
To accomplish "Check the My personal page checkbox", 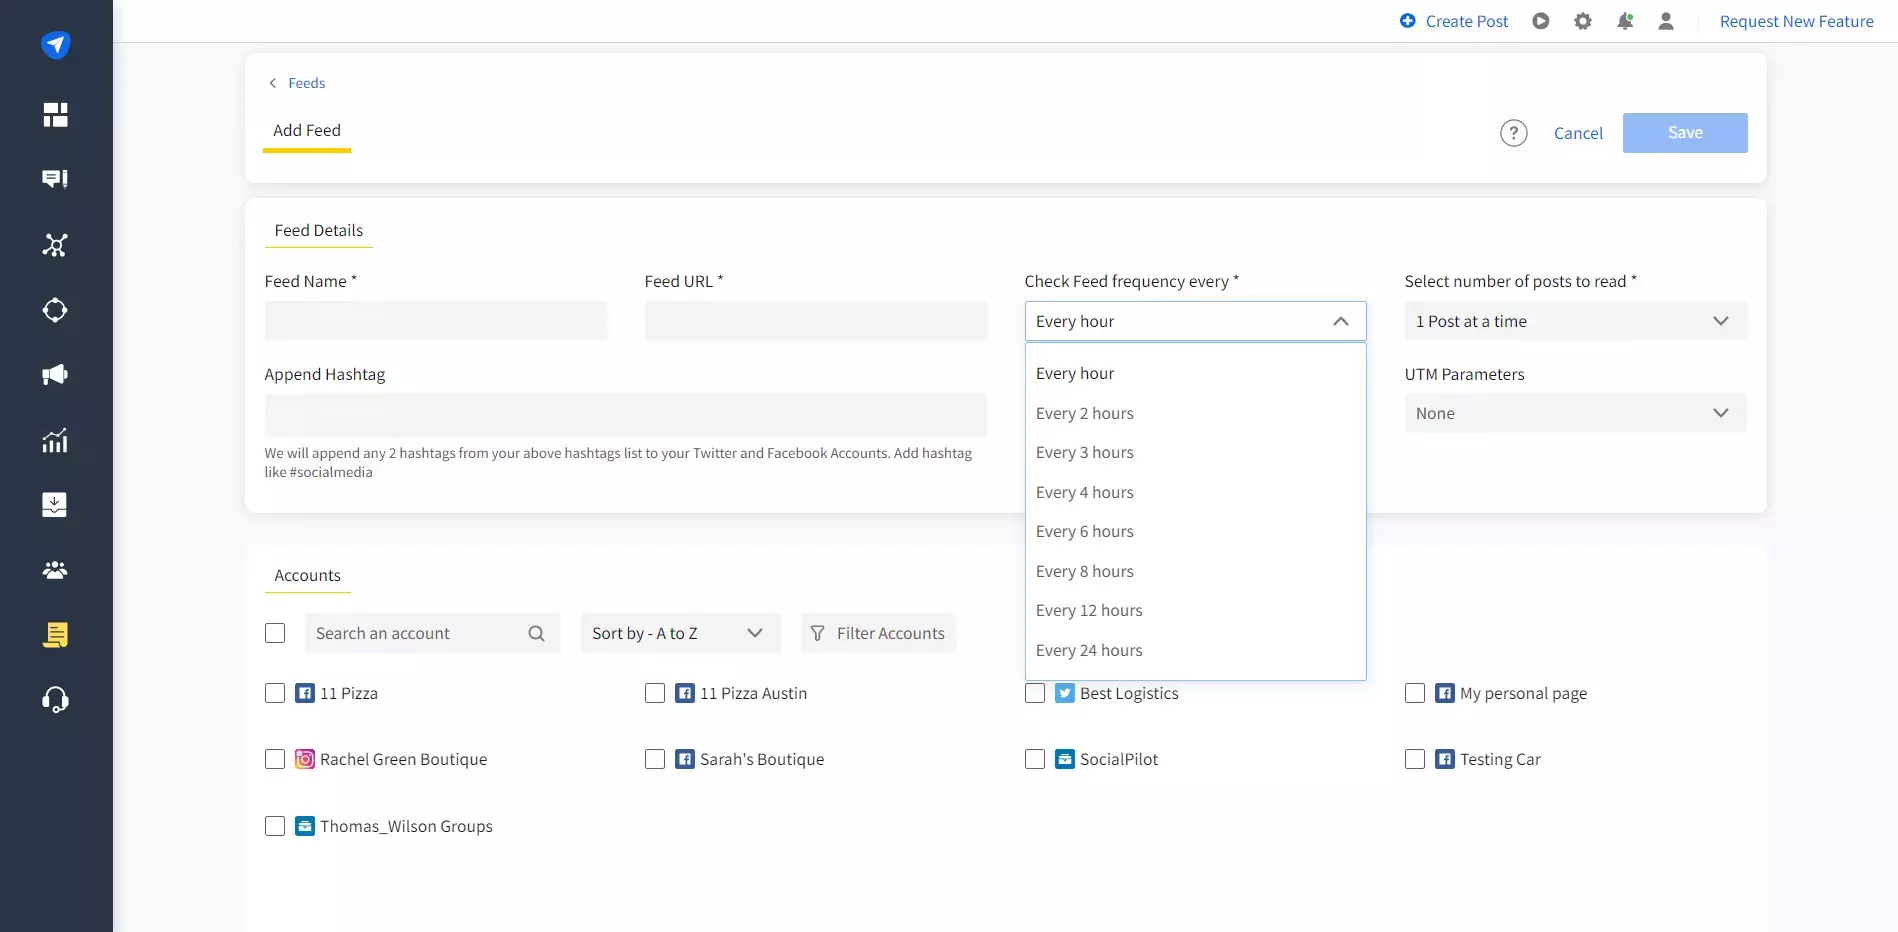I will click(x=1415, y=693).
